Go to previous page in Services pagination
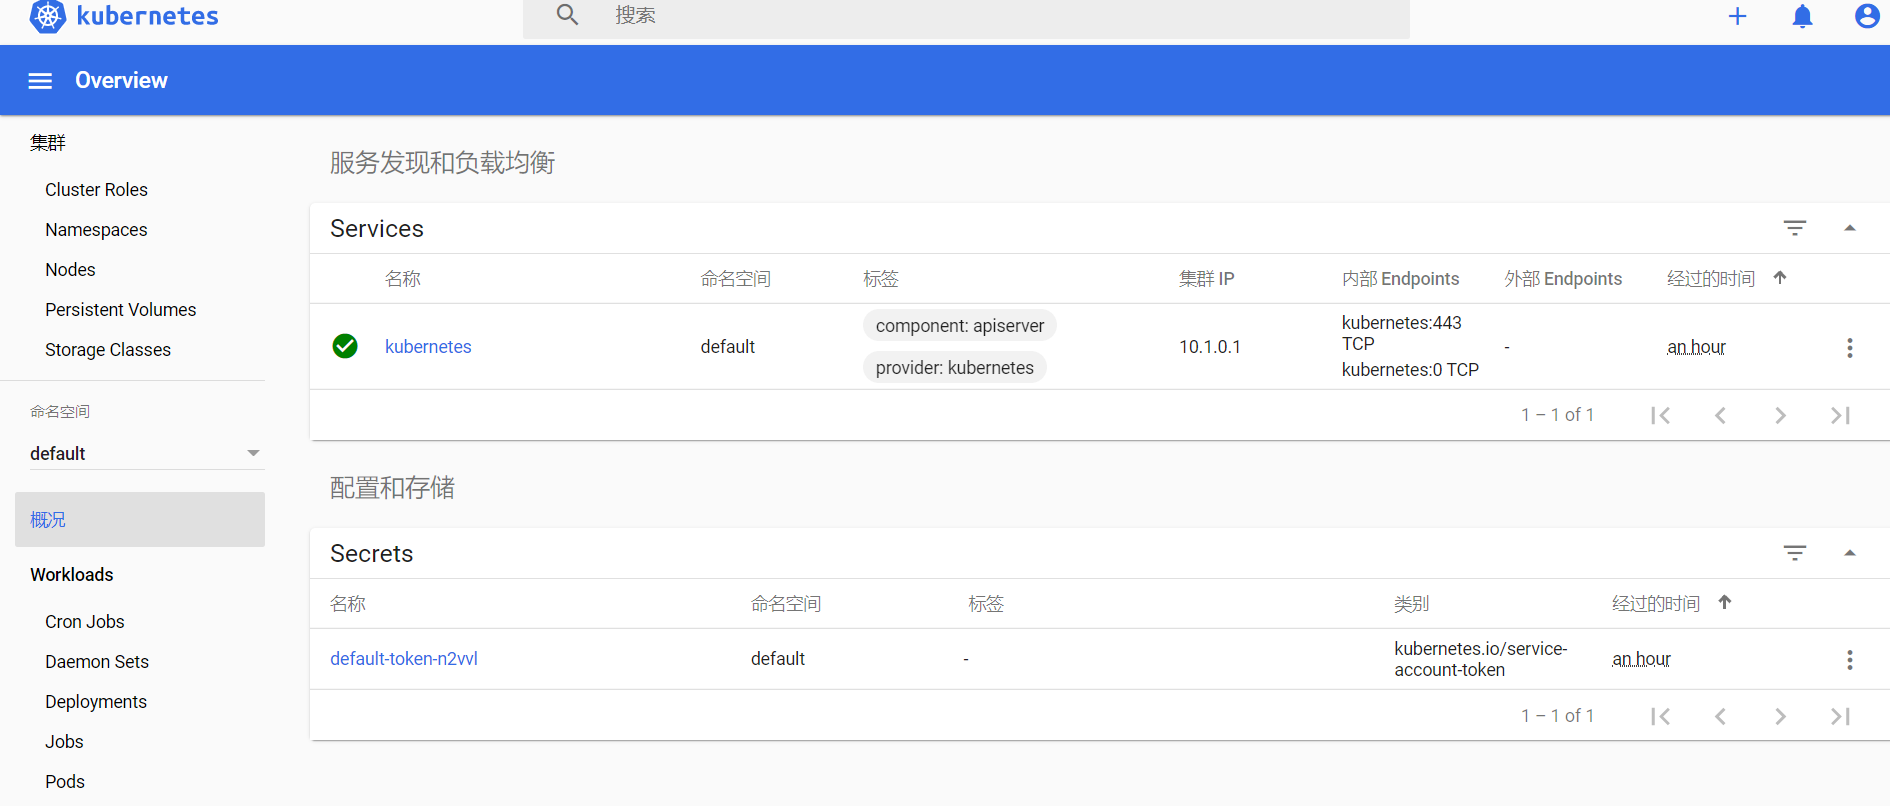The image size is (1890, 806). [x=1720, y=415]
